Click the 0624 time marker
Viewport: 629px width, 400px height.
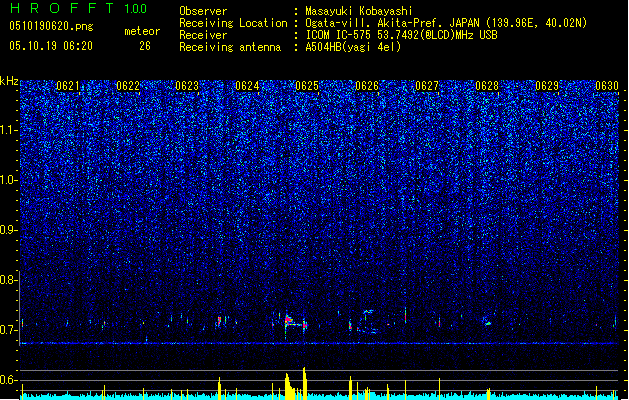(247, 86)
